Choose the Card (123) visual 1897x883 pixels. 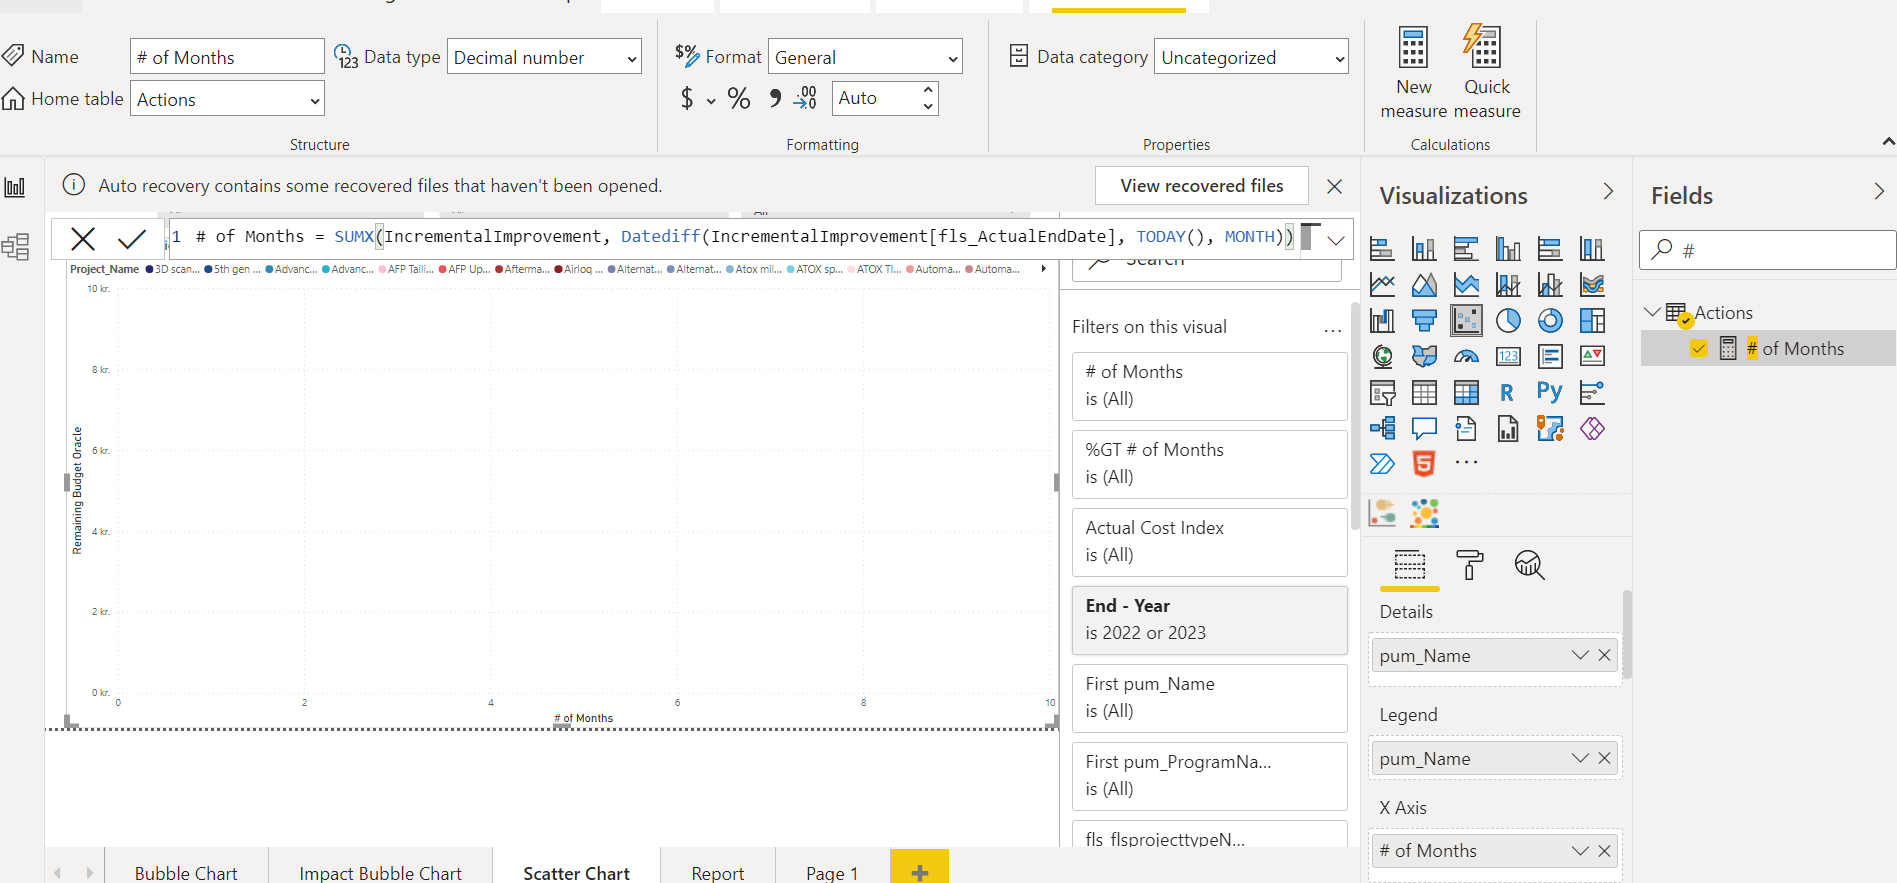pyautogui.click(x=1508, y=356)
